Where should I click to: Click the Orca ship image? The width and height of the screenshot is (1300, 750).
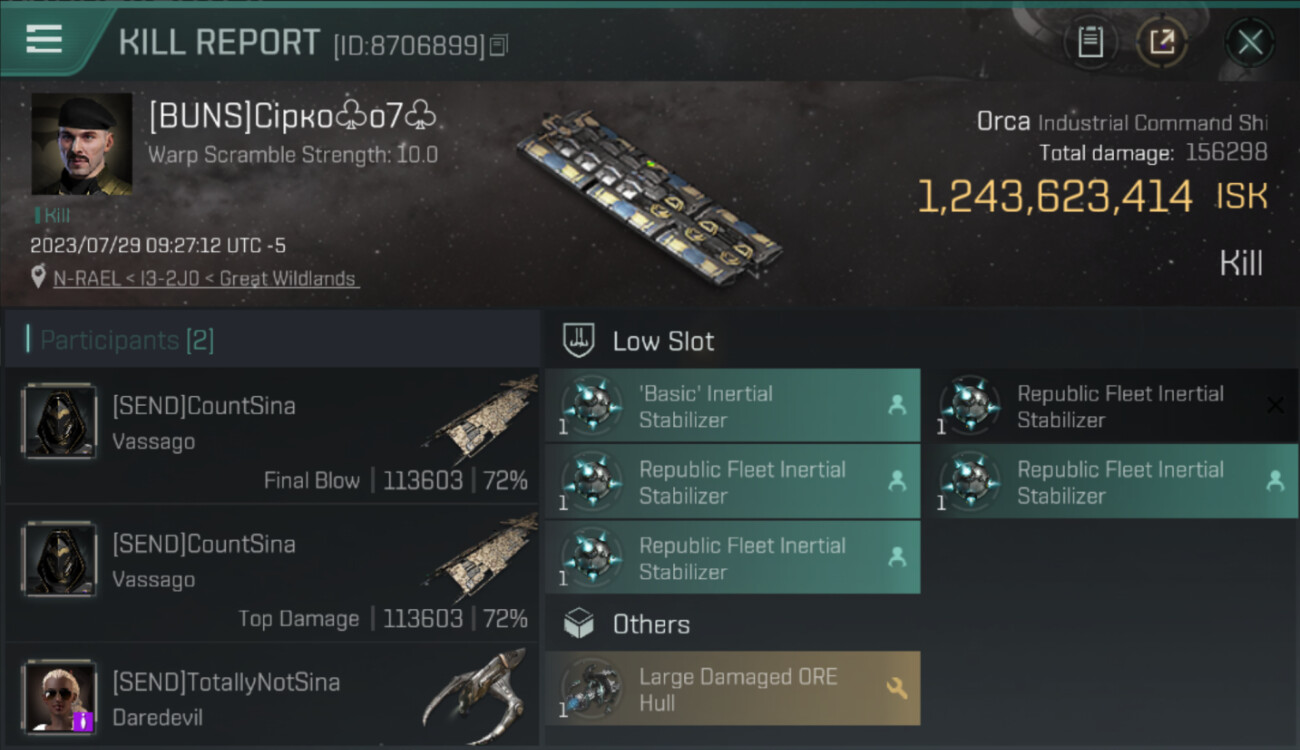coord(648,195)
